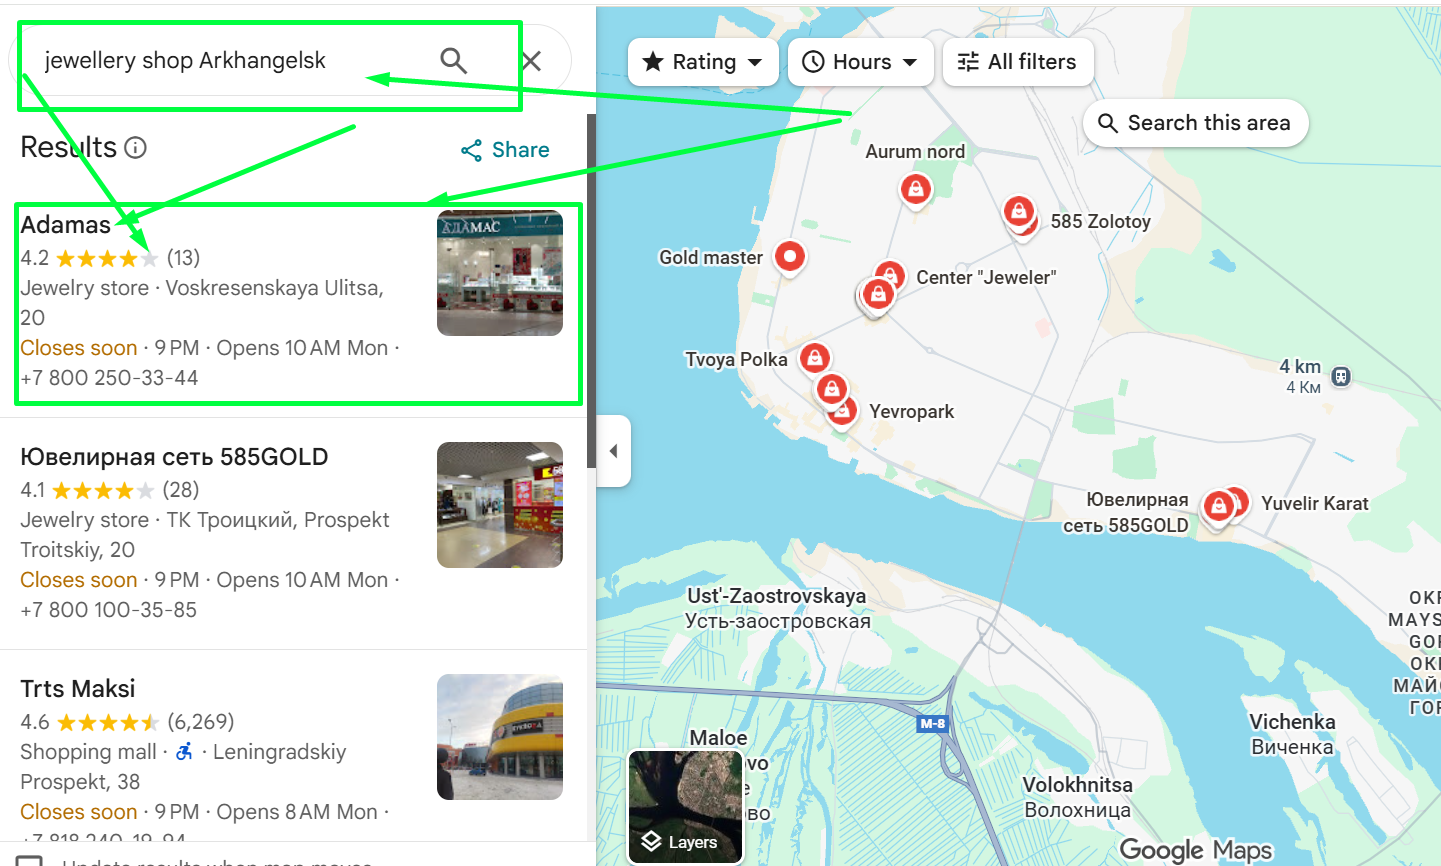Open the Adamas store photo thumbnail

(500, 273)
